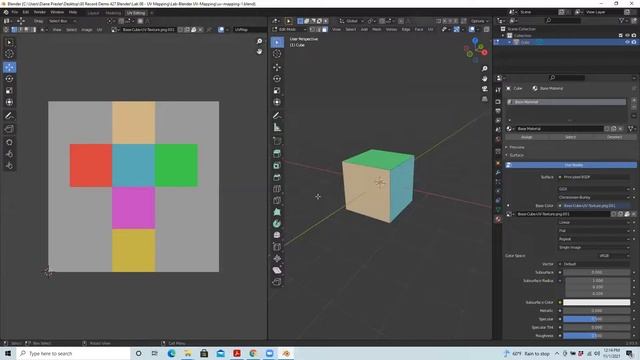Click the material Select button
This screenshot has height=360, width=640.
point(570,137)
